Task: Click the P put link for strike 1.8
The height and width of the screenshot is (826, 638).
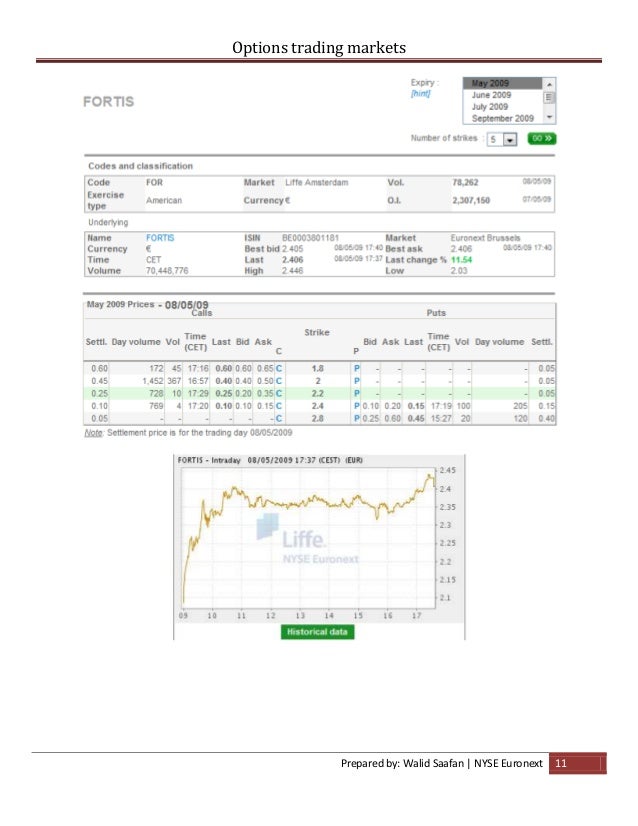Action: tap(357, 369)
